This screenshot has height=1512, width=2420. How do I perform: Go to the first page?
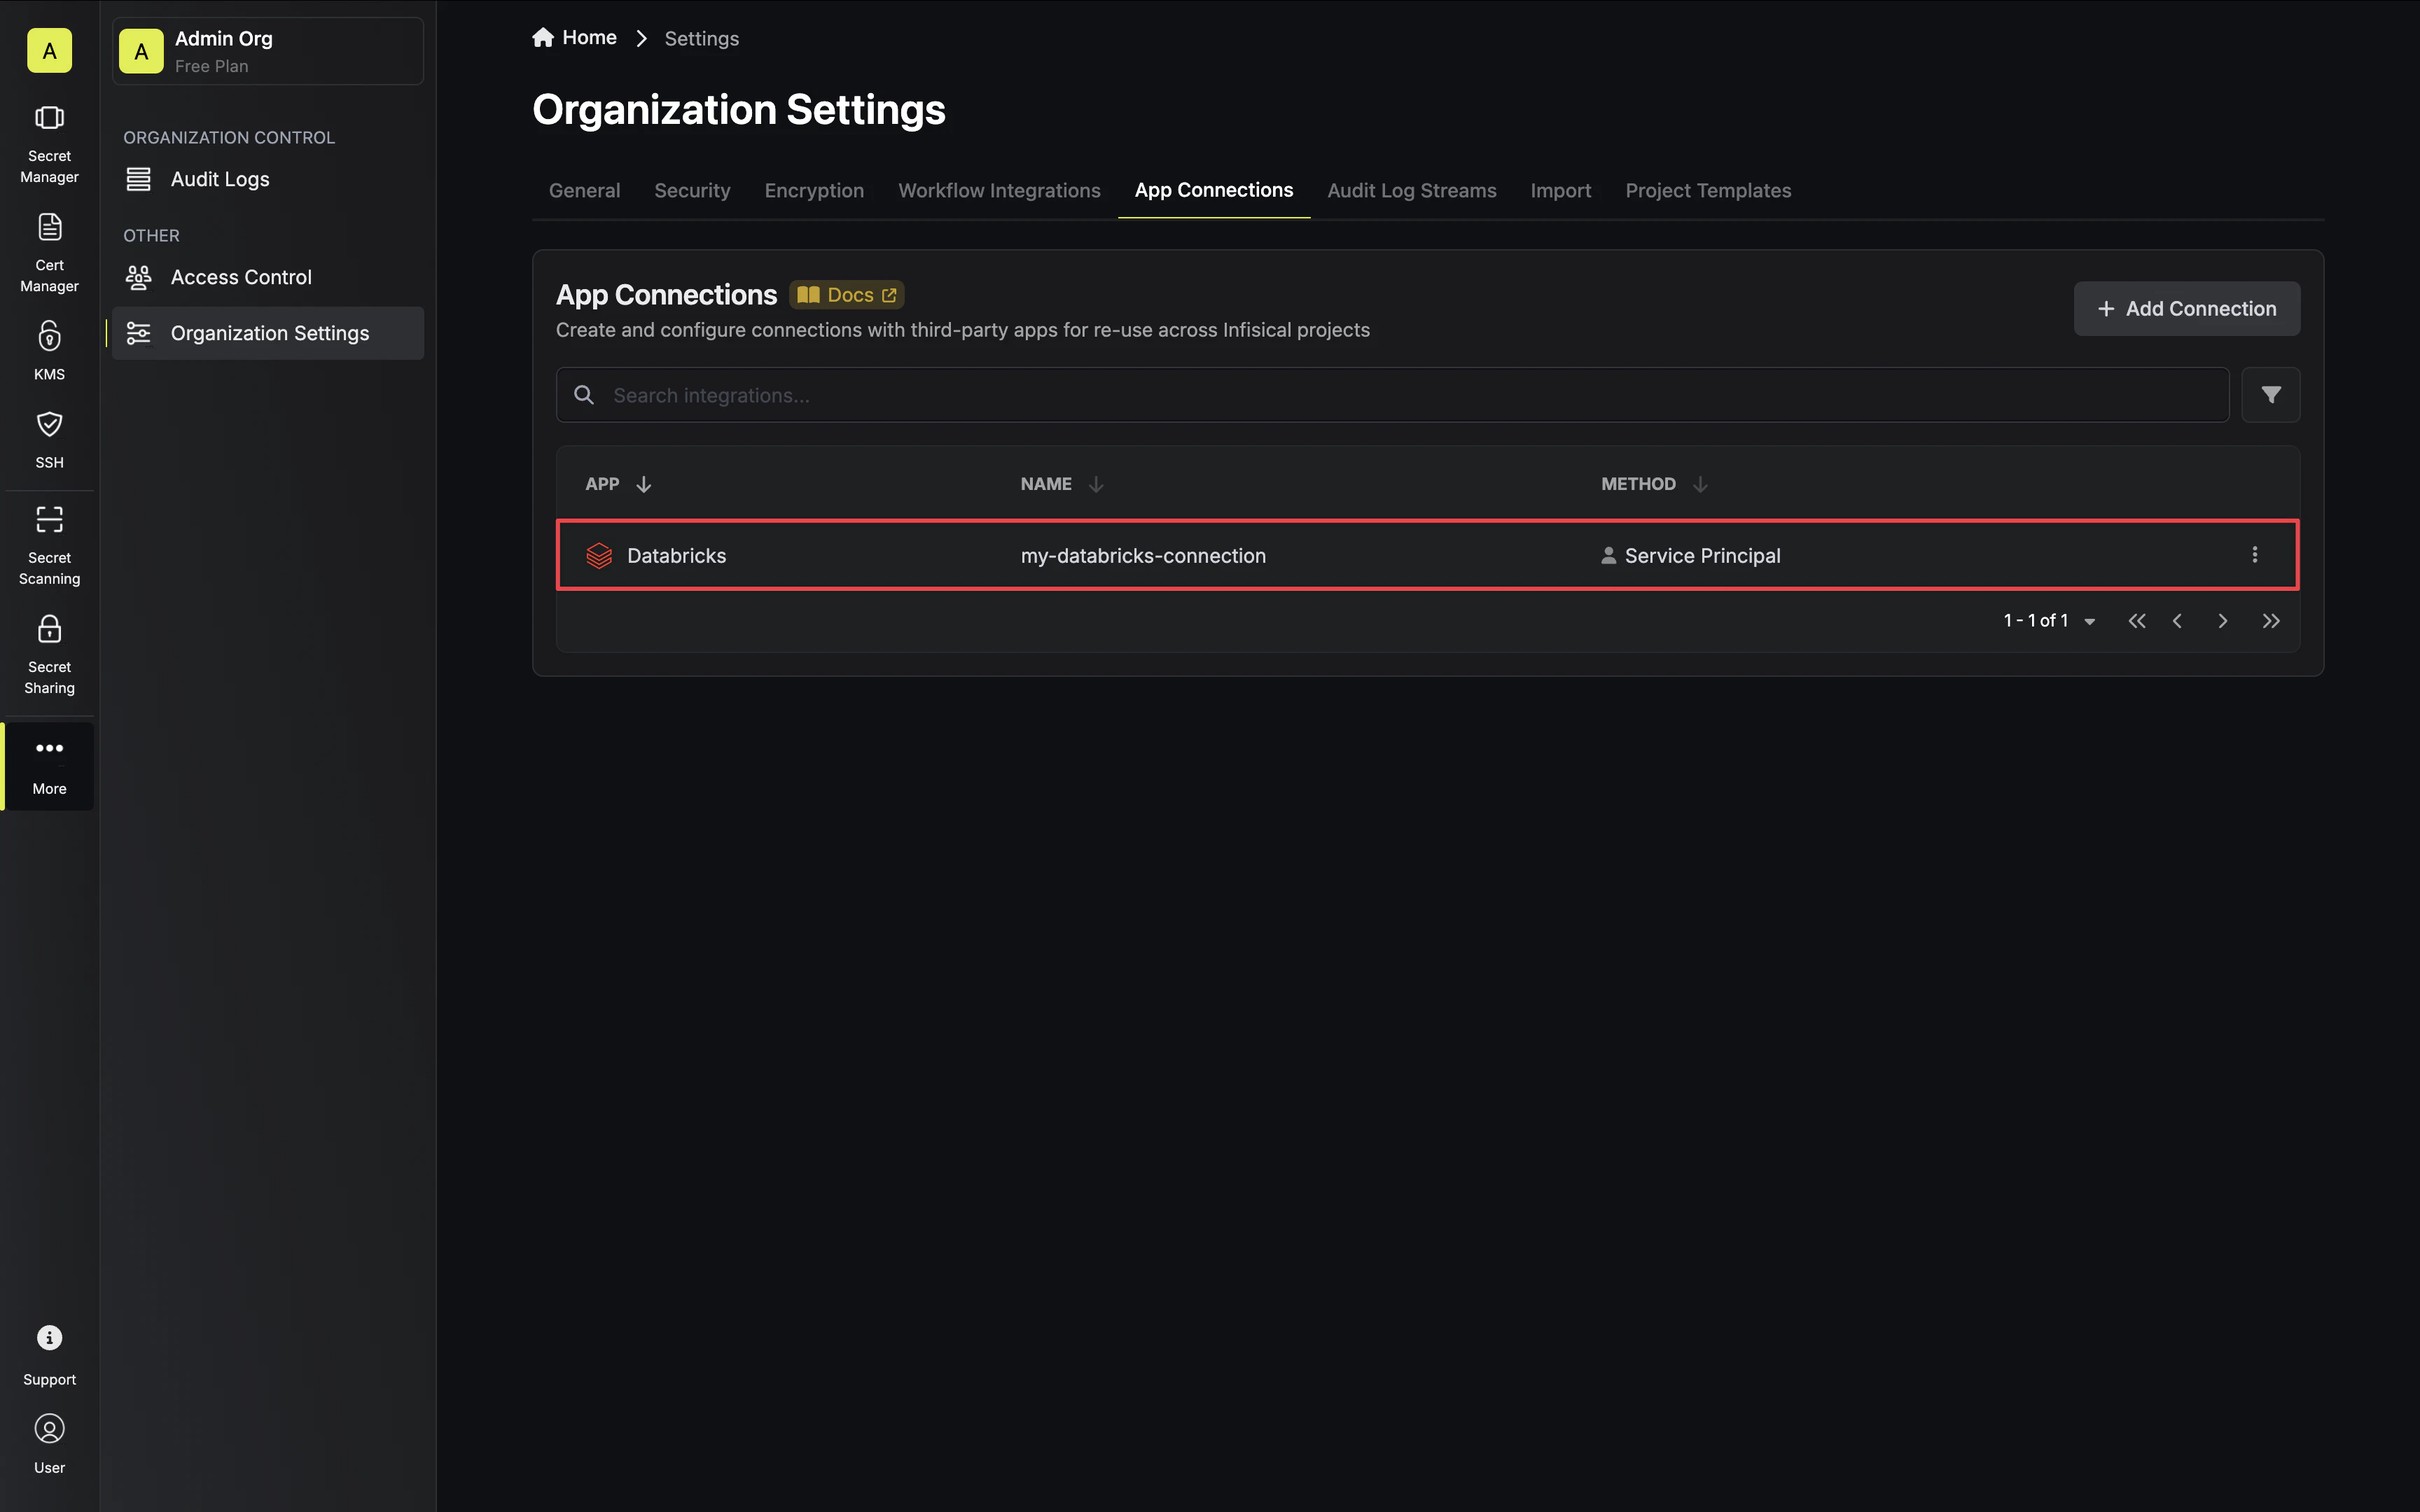2137,621
